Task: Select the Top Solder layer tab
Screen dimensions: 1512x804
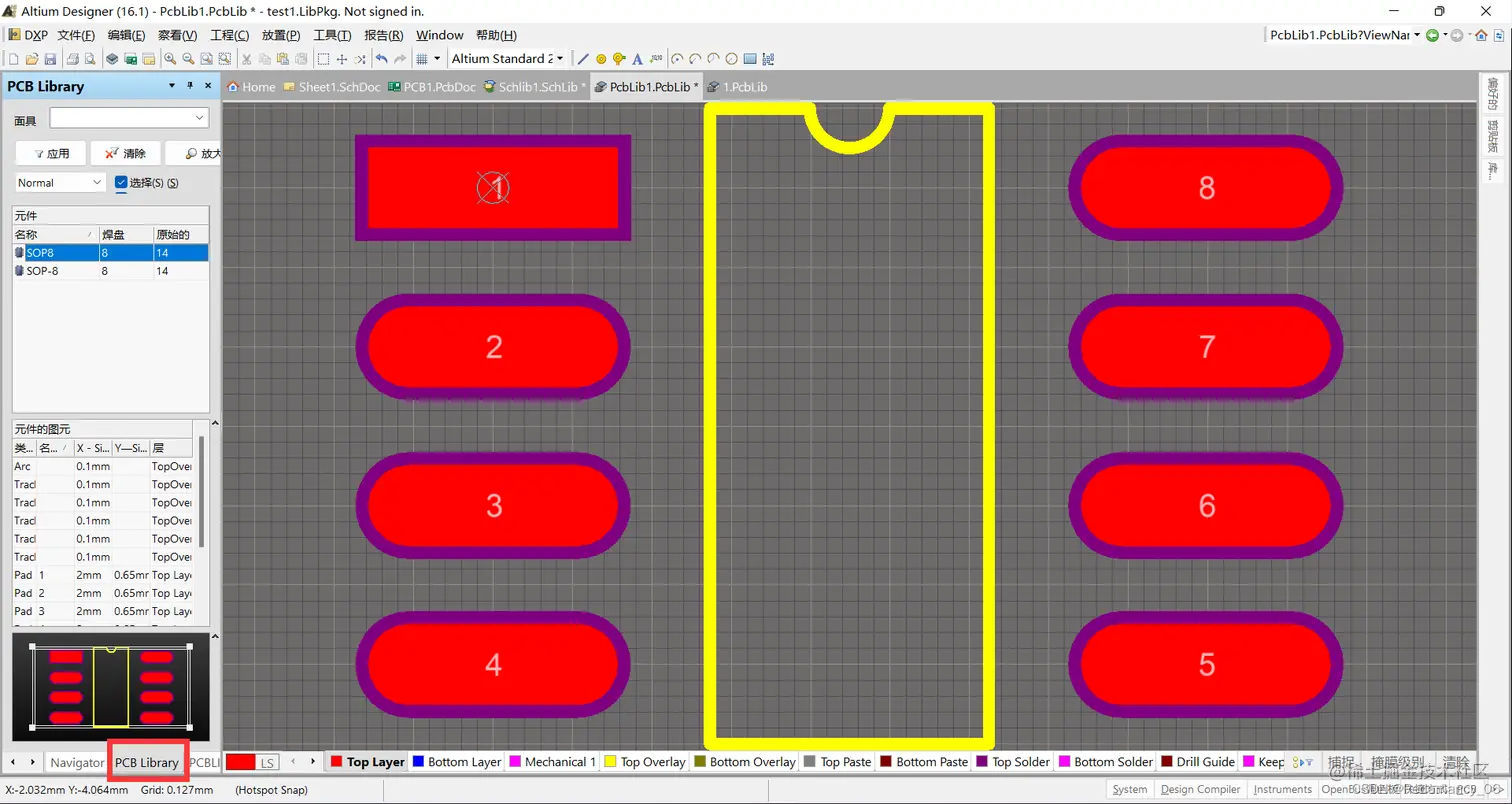Action: coord(1012,762)
